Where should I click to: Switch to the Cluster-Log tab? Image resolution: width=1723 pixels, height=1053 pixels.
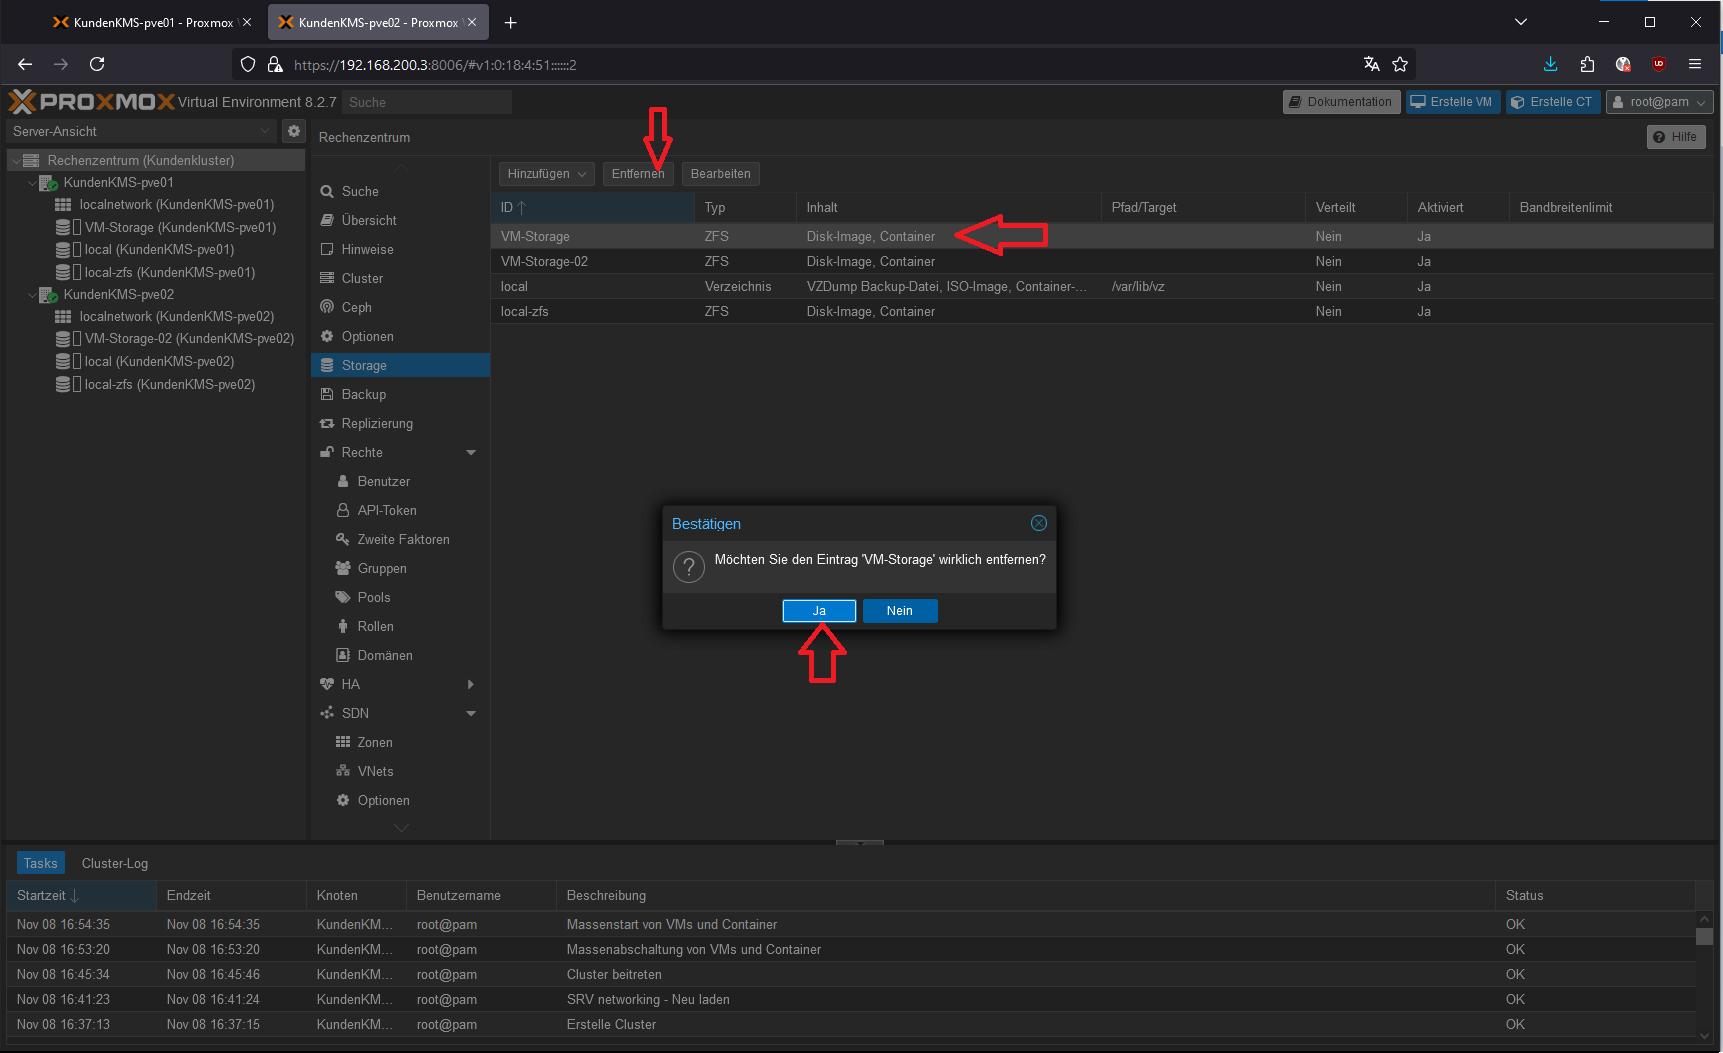115,863
